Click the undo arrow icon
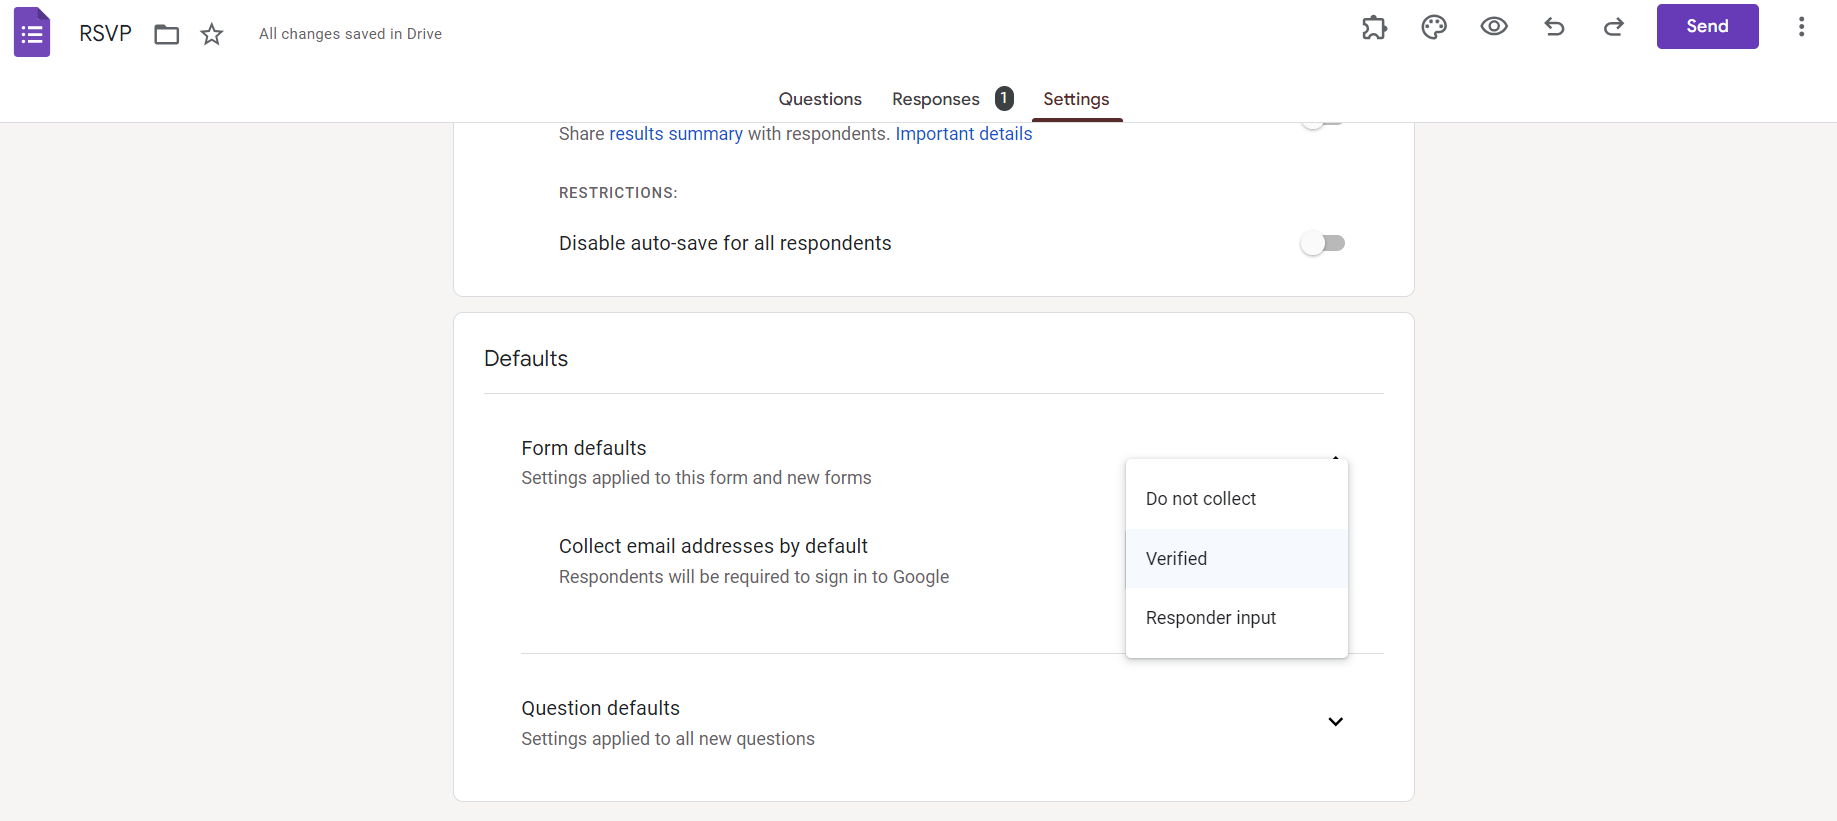Viewport: 1837px width, 821px height. tap(1554, 27)
